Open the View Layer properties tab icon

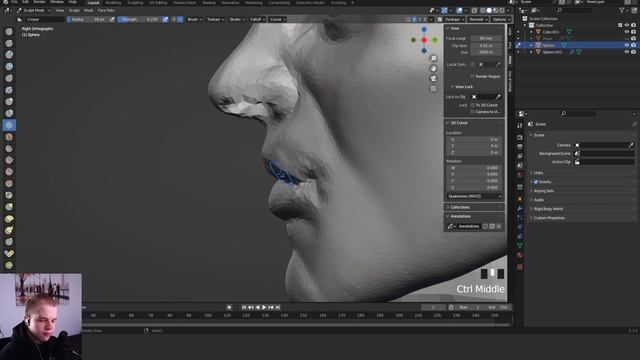point(520,156)
